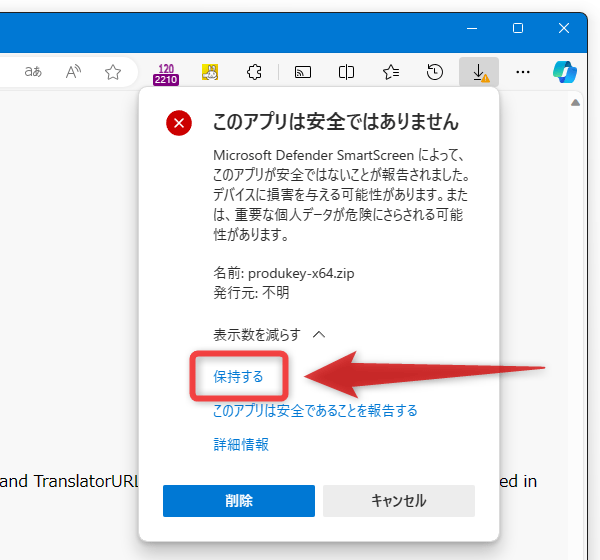Image resolution: width=600 pixels, height=560 pixels.
Task: Minimize the Edge browser window
Action: [x=472, y=28]
